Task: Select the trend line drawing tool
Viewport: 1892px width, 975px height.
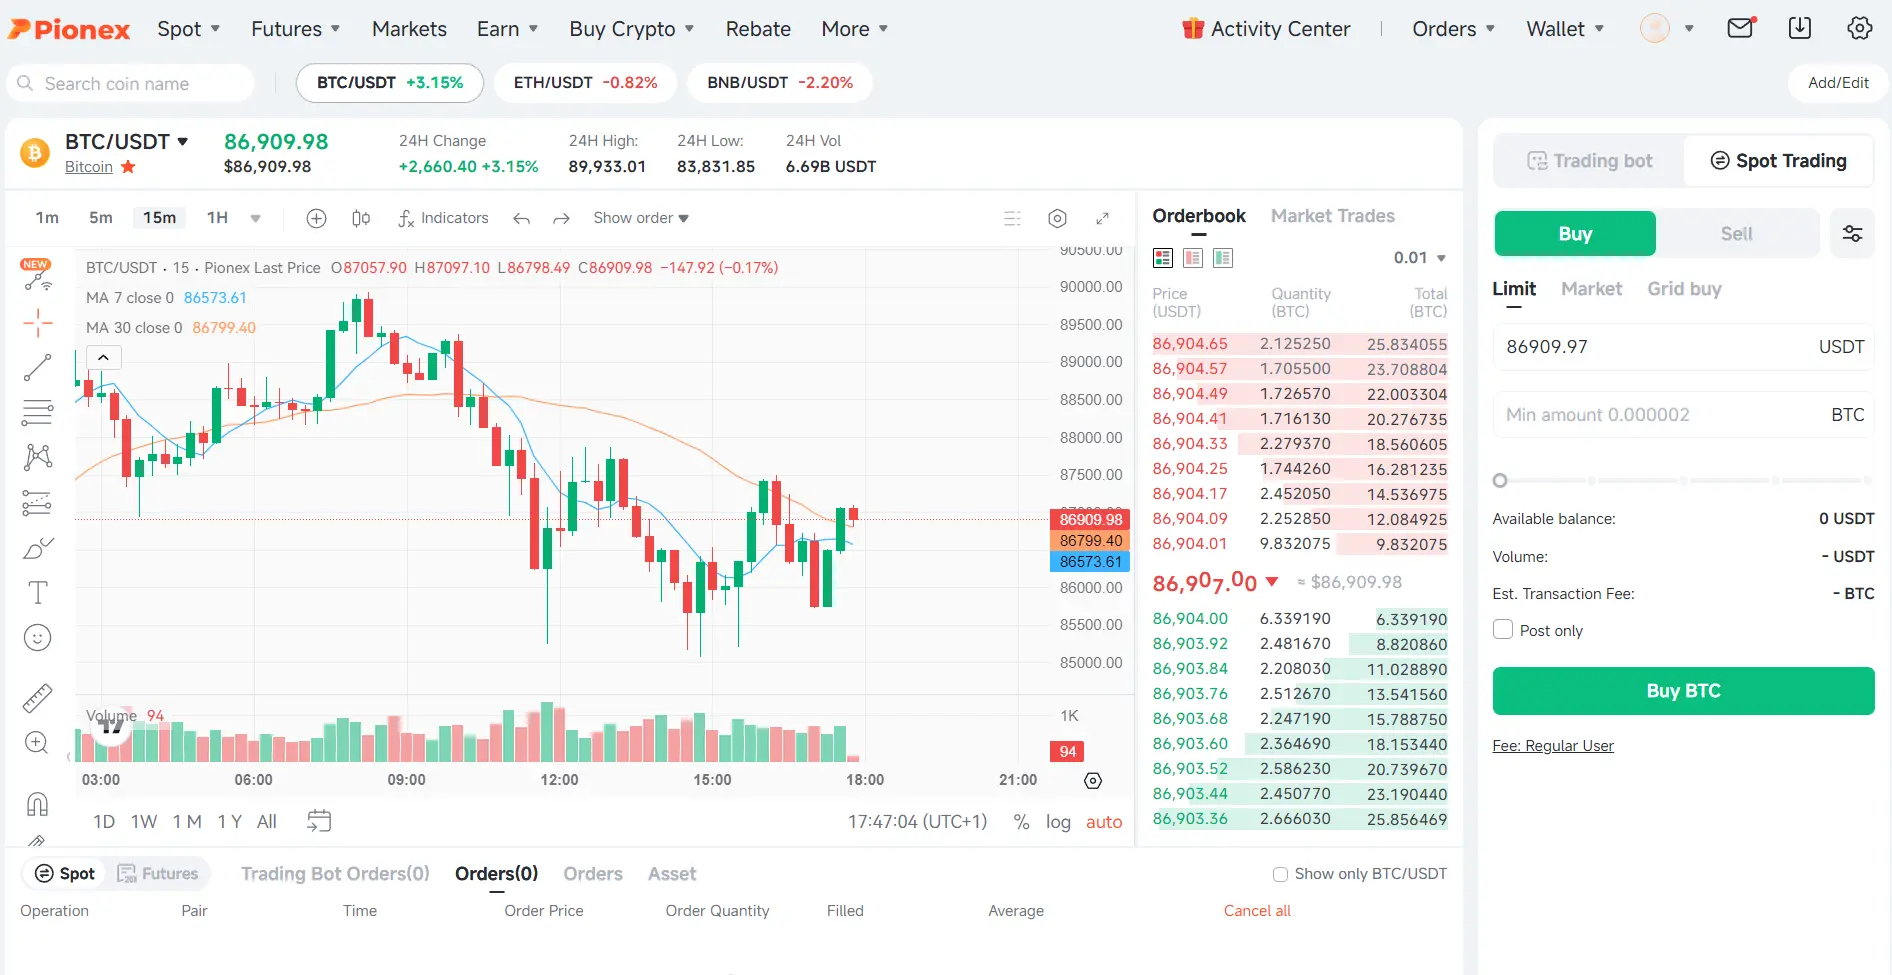Action: pyautogui.click(x=37, y=368)
